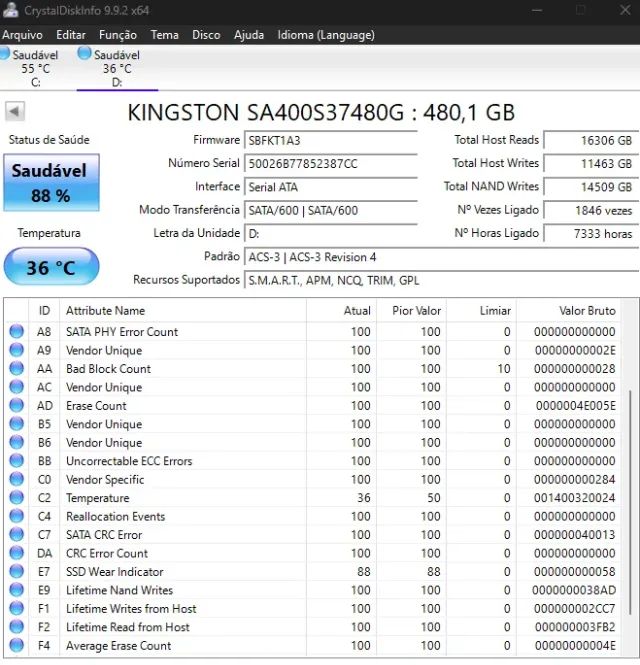Image resolution: width=640 pixels, height=665 pixels.
Task: Click the status icon for Average Erase Count
Action: [x=17, y=645]
